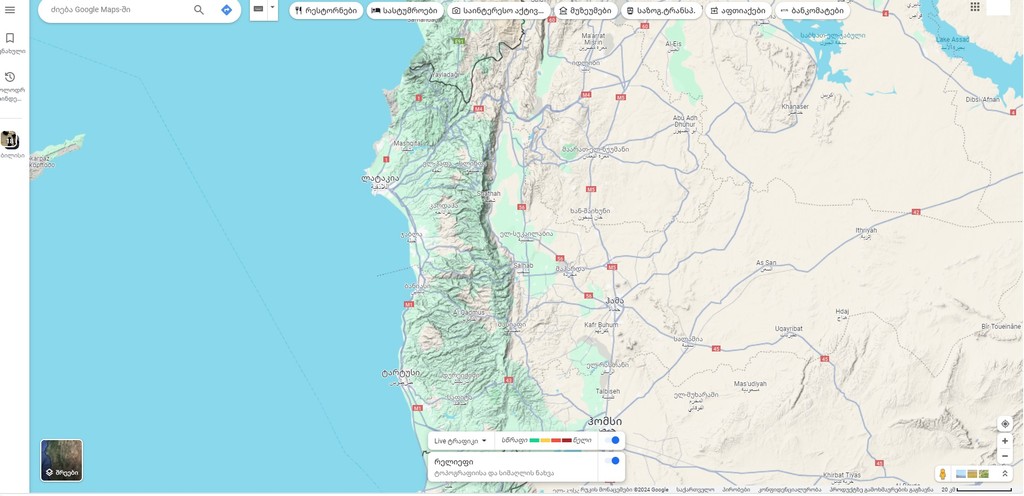Toggle the traffic layer switch off

pyautogui.click(x=612, y=441)
